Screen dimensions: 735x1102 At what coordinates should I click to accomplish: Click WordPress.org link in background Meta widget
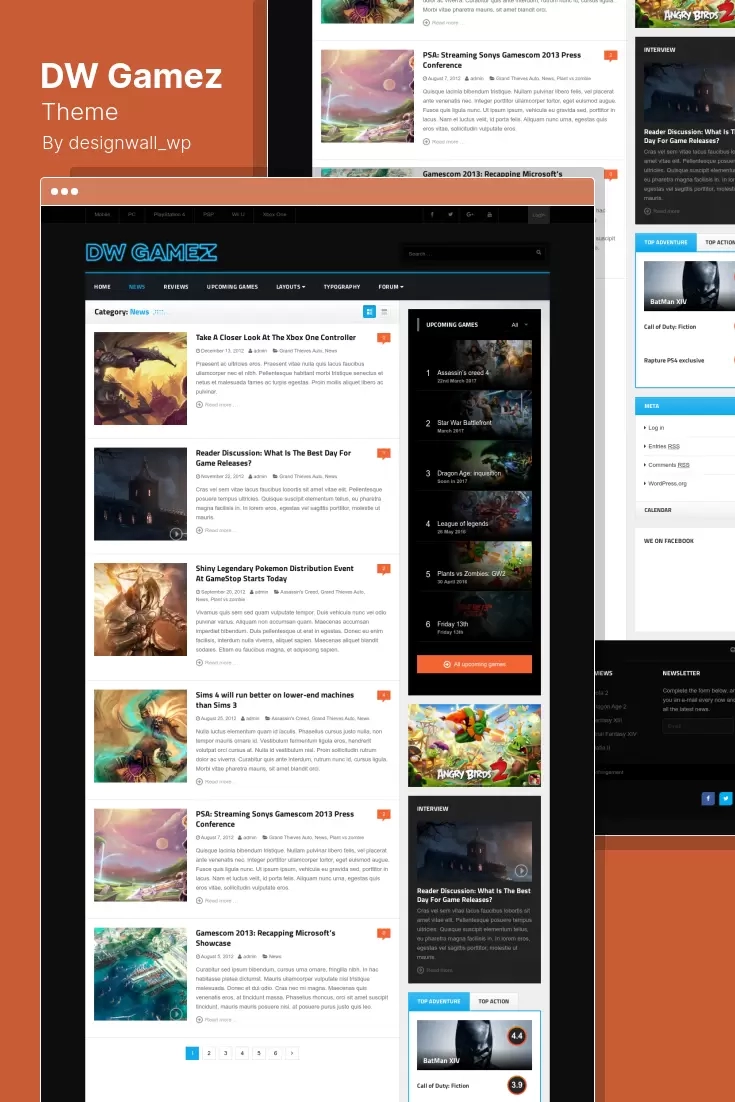tap(667, 484)
